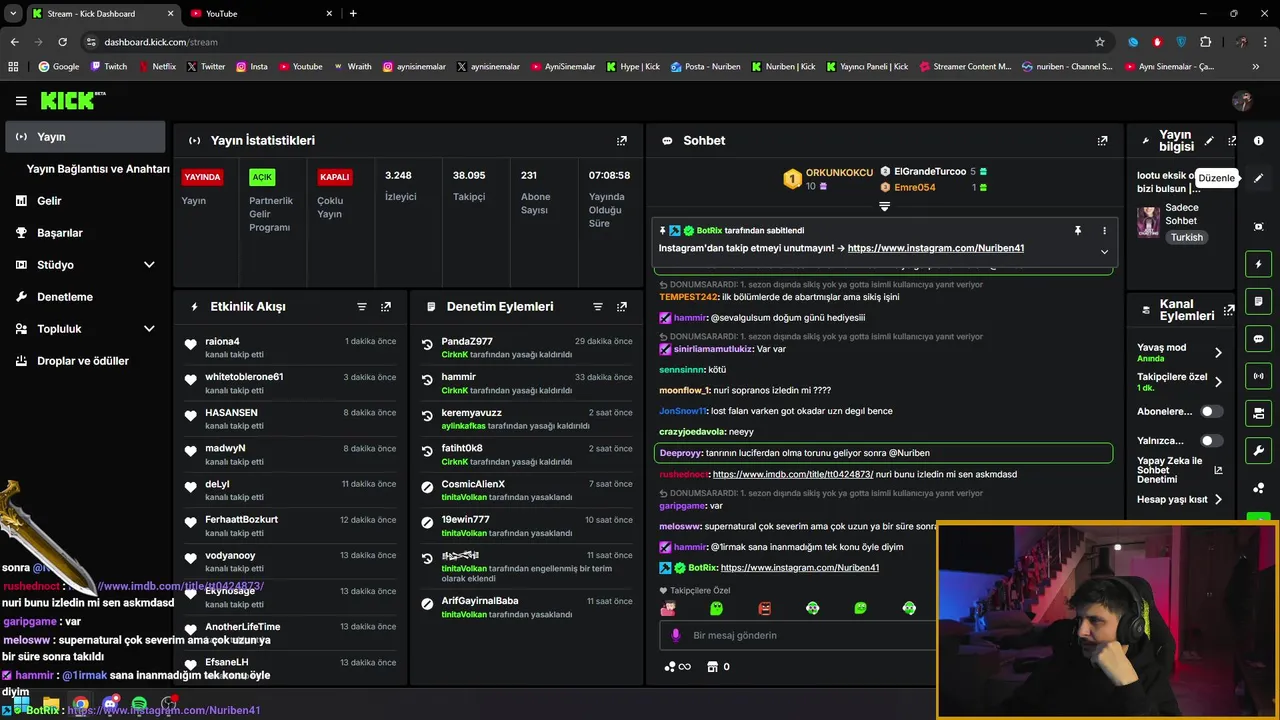The height and width of the screenshot is (720, 1280).
Task: Click the Kick logo
Action: click(73, 101)
